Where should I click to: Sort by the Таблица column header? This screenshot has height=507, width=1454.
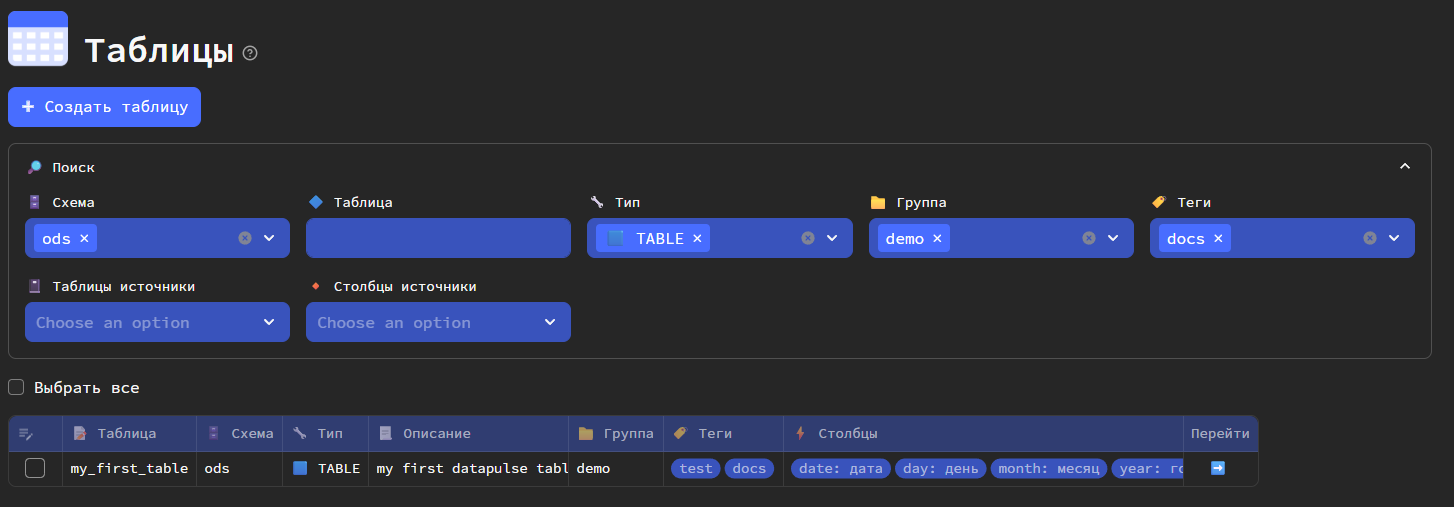point(129,433)
